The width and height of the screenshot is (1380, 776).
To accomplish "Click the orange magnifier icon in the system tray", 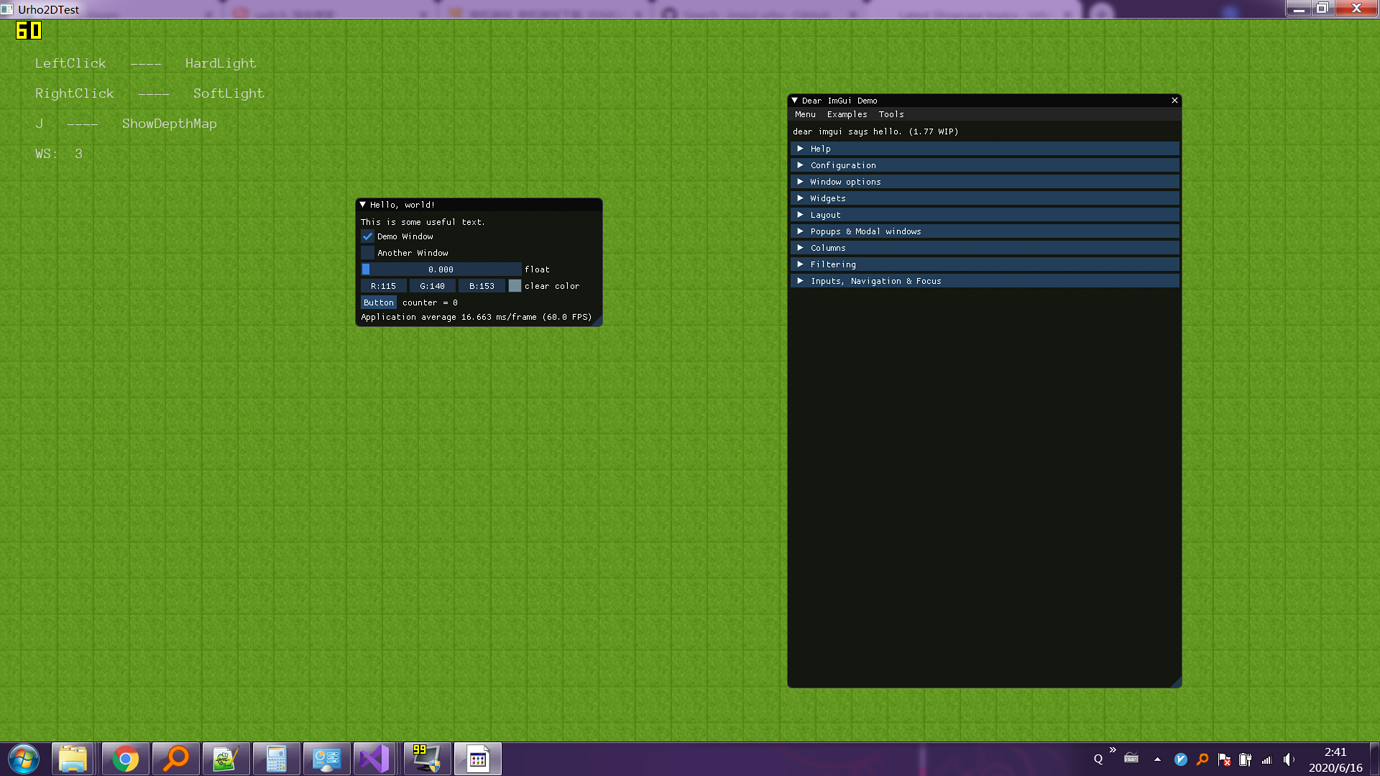I will point(1202,760).
